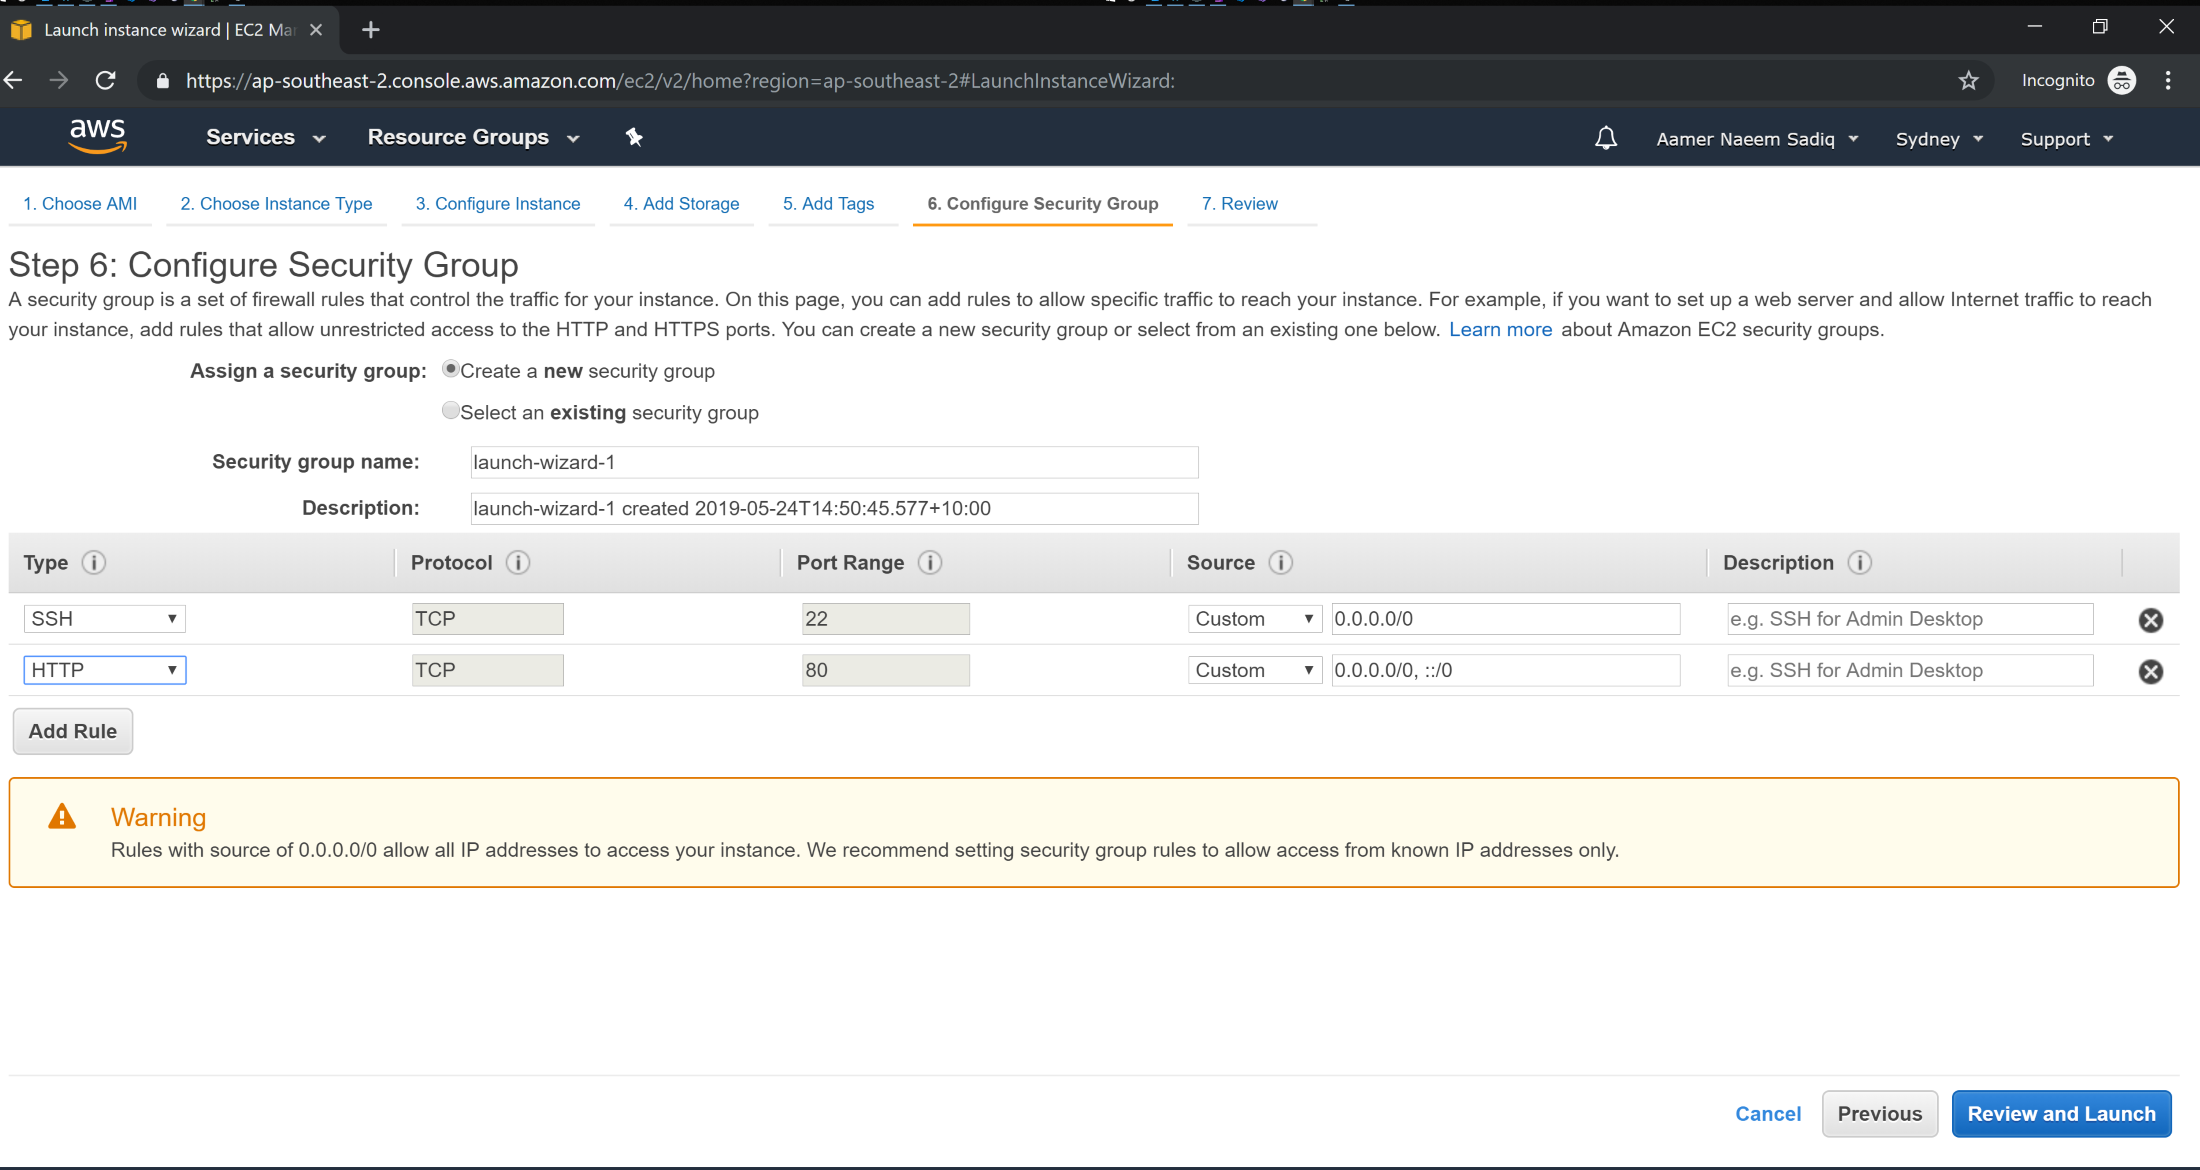Expand the Resource Groups menu
This screenshot has width=2200, height=1170.
pos(474,138)
